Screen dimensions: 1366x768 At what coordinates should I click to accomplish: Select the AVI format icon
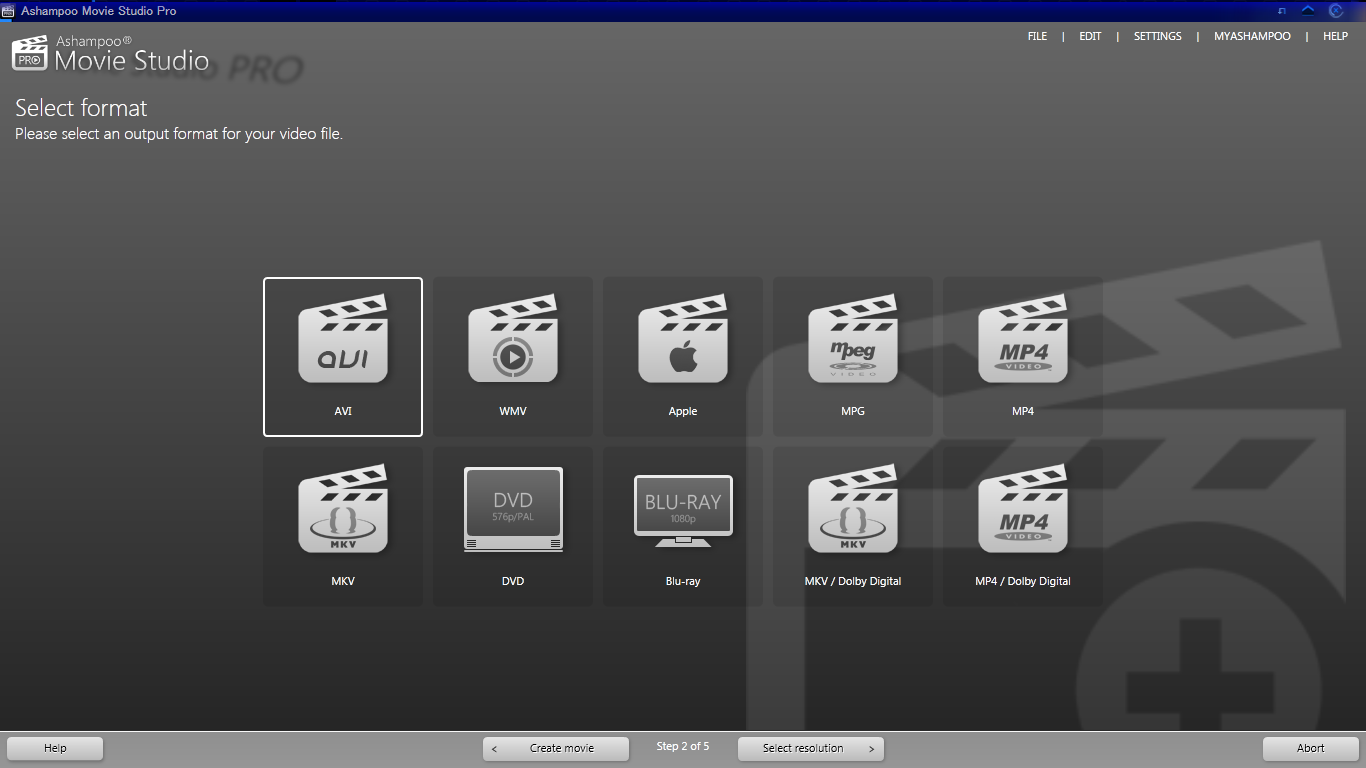coord(343,338)
